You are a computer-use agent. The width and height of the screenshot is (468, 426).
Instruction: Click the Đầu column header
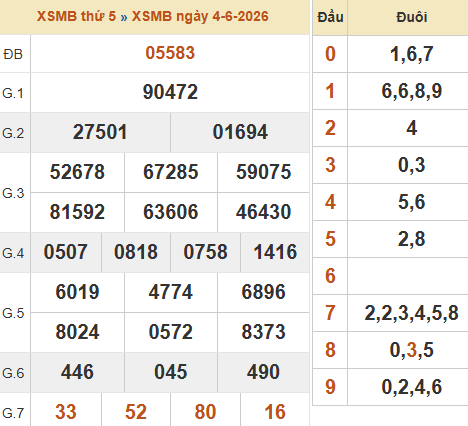pyautogui.click(x=330, y=17)
